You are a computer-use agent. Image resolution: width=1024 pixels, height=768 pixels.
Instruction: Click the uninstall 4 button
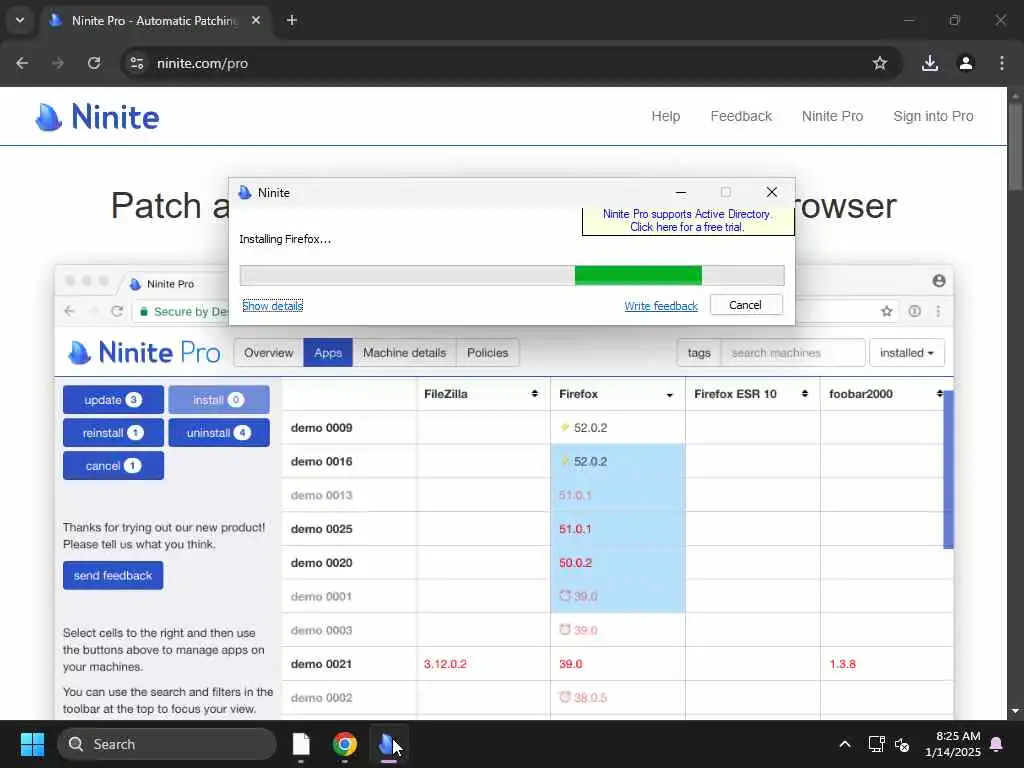[x=219, y=433]
